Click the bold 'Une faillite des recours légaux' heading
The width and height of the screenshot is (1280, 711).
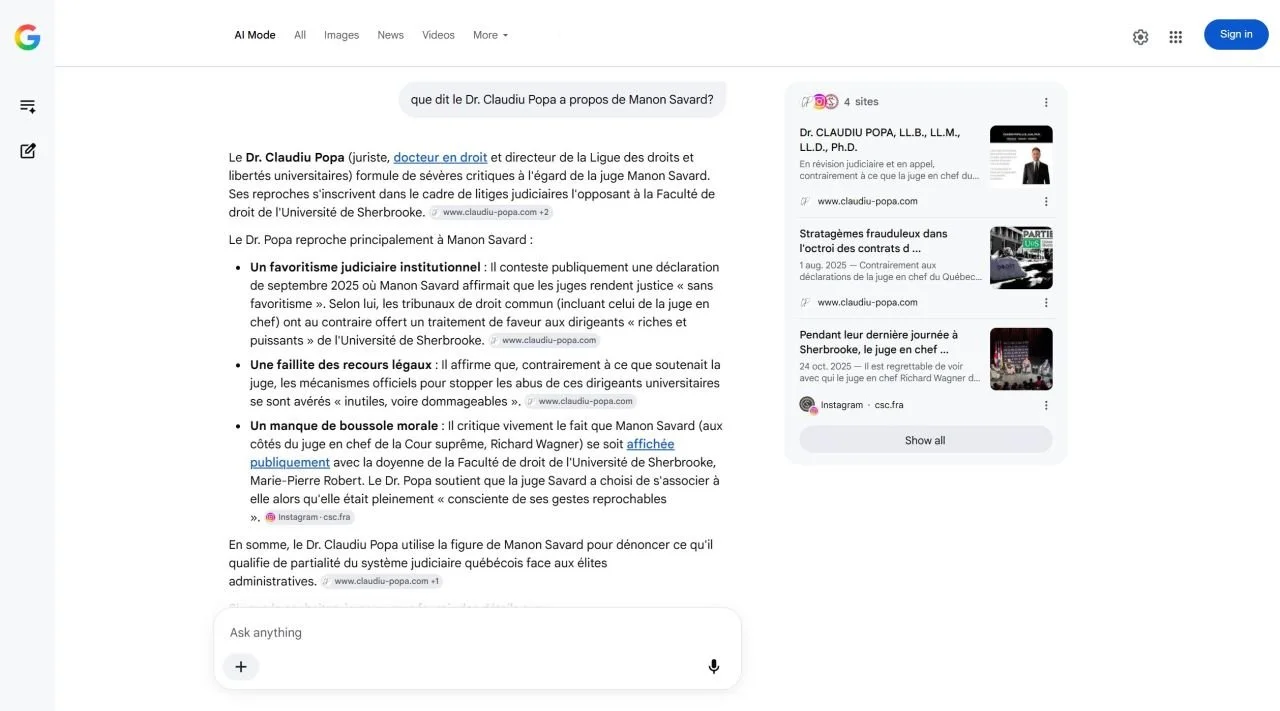[341, 365]
